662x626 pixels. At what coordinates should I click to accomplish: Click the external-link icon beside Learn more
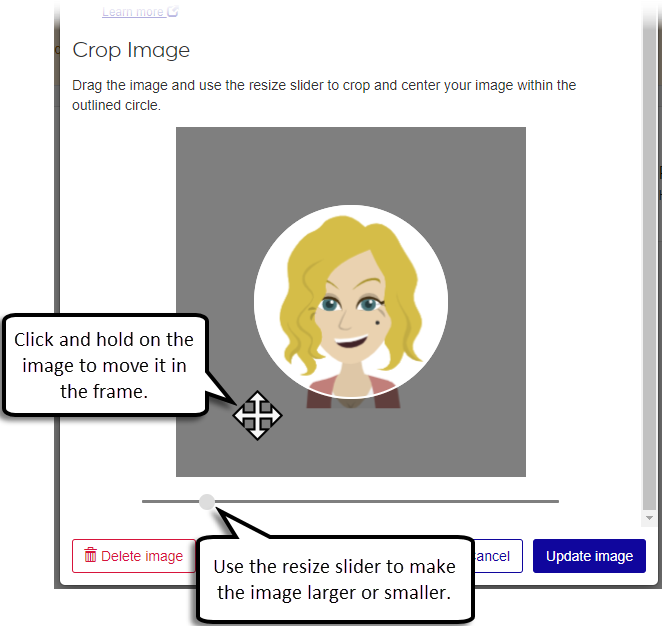pyautogui.click(x=173, y=11)
